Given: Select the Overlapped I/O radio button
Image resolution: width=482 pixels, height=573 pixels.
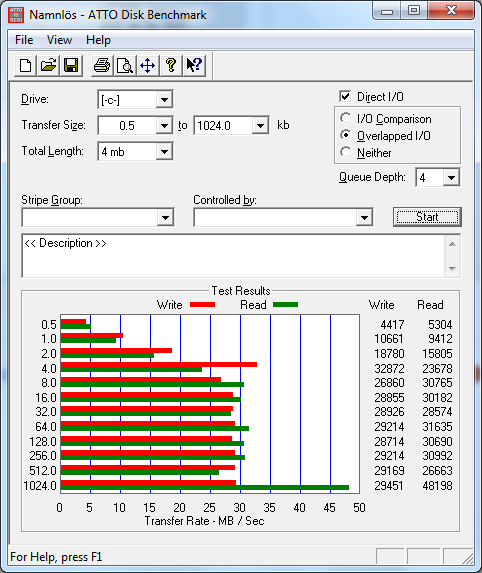Looking at the screenshot, I should coord(345,135).
